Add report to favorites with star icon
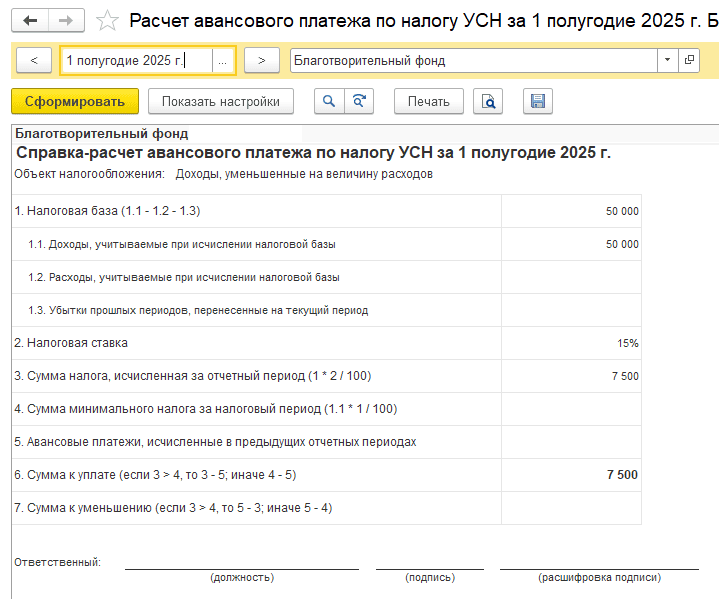Image resolution: width=719 pixels, height=599 pixels. pos(108,21)
